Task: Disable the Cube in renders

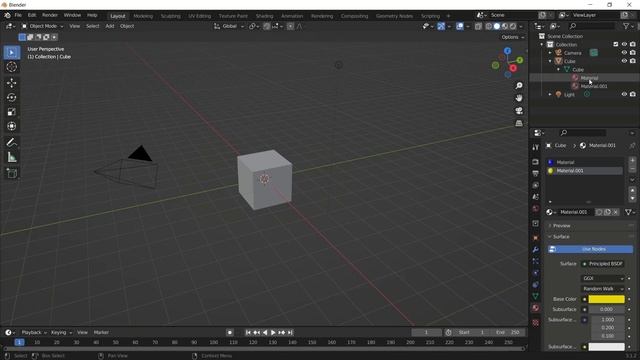Action: coord(633,61)
